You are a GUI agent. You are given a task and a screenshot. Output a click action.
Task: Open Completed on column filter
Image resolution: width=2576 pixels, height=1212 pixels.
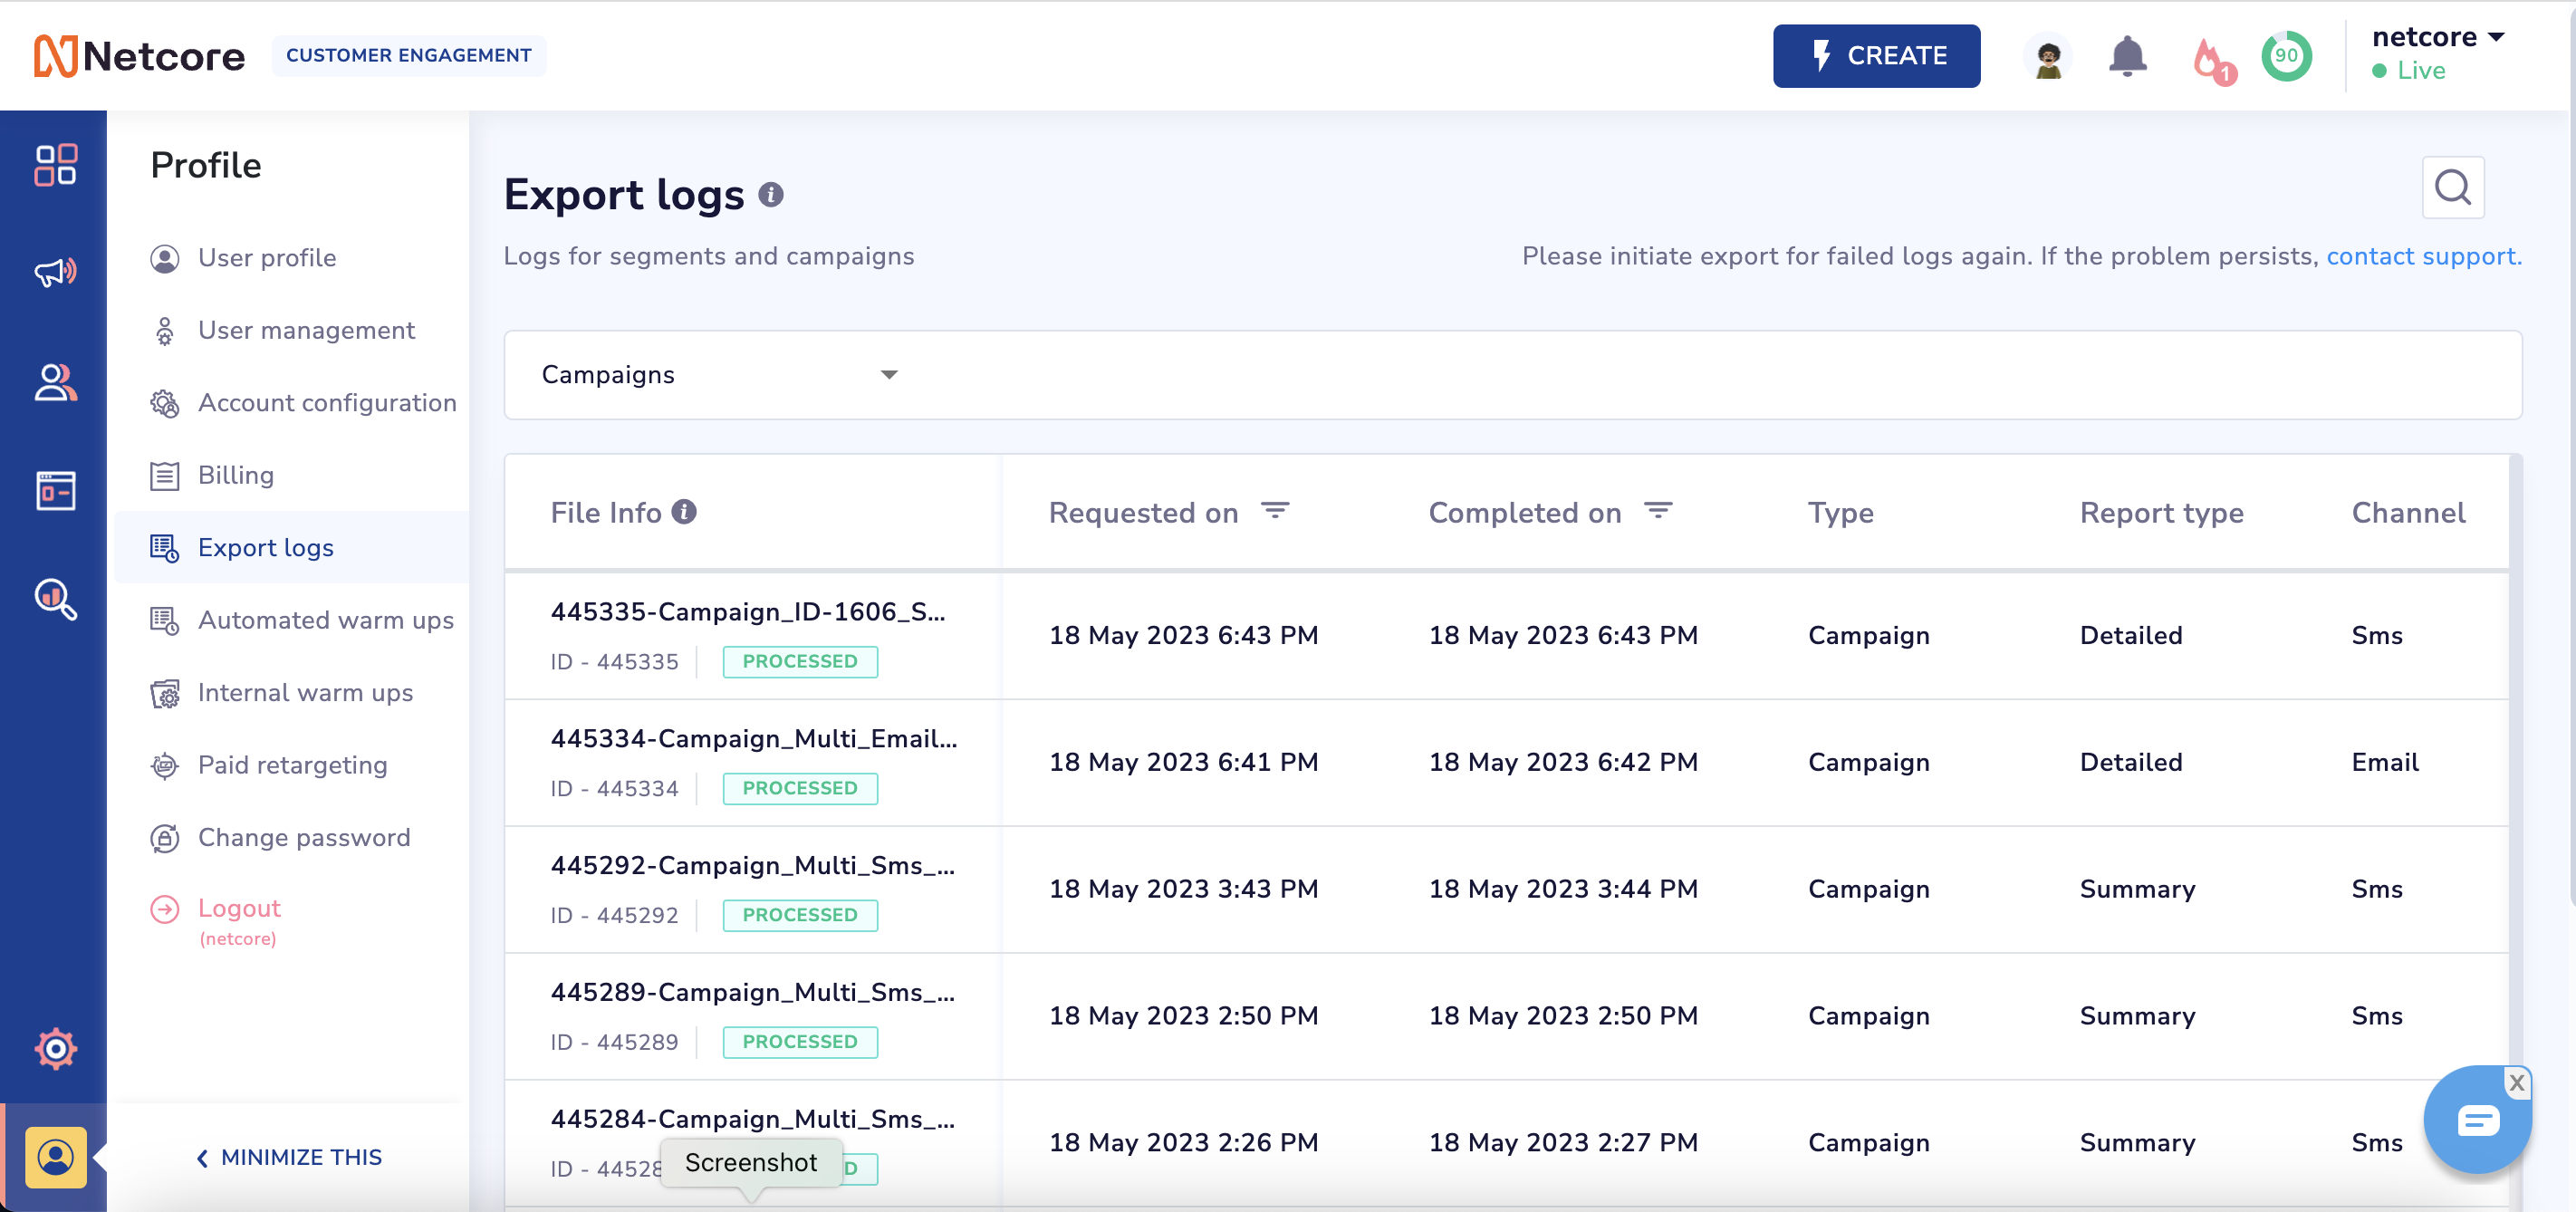1658,512
